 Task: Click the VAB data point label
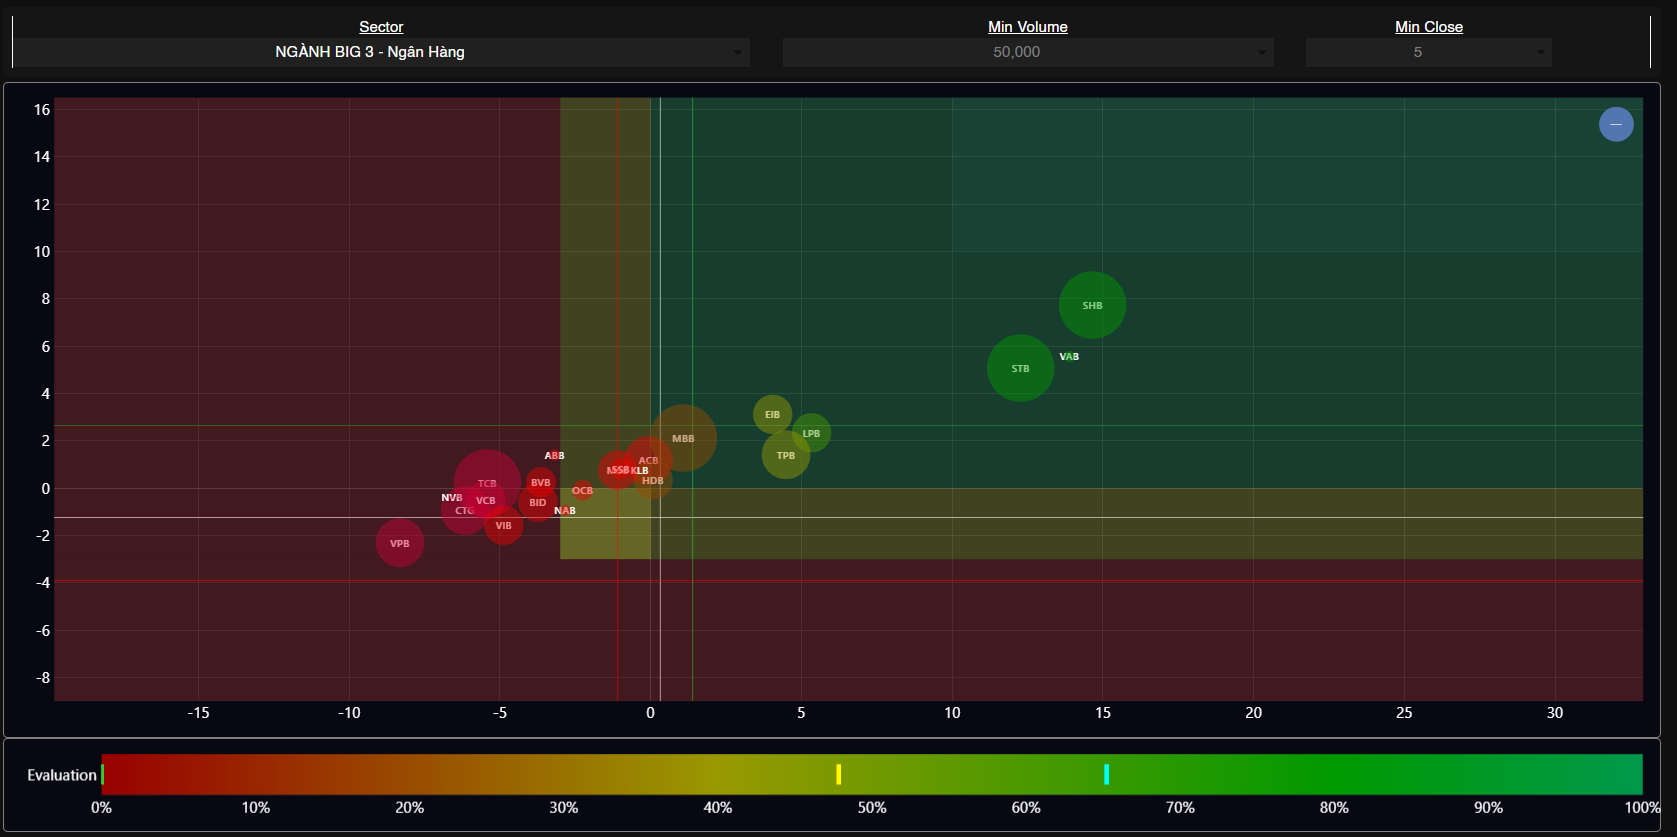1069,357
